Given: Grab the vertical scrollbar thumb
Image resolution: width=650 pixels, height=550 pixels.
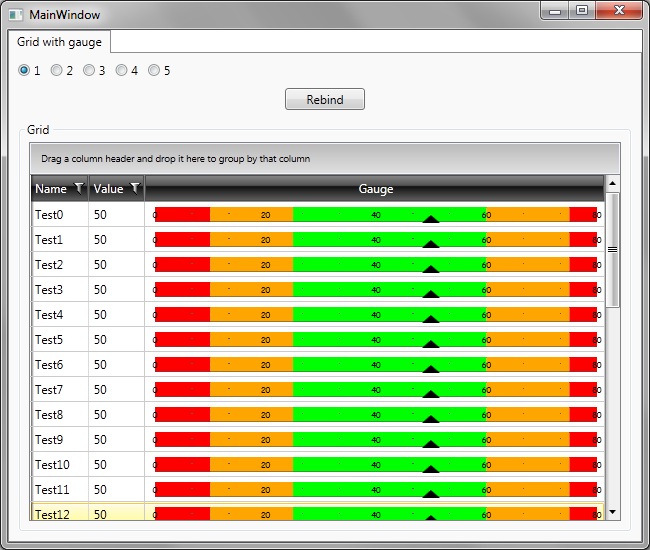Looking at the screenshot, I should 612,250.
